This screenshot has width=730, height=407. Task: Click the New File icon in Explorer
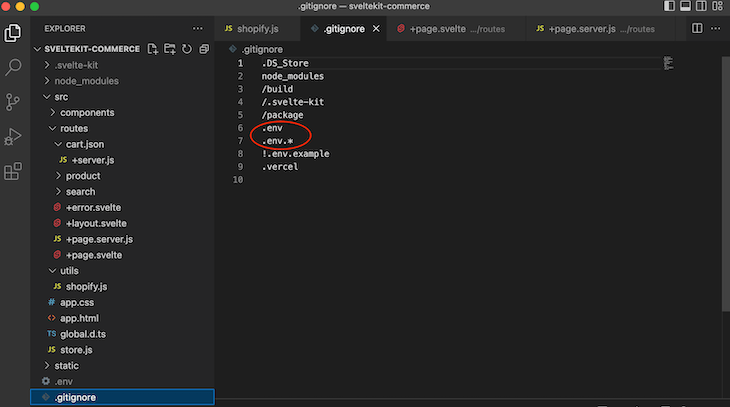pyautogui.click(x=153, y=48)
